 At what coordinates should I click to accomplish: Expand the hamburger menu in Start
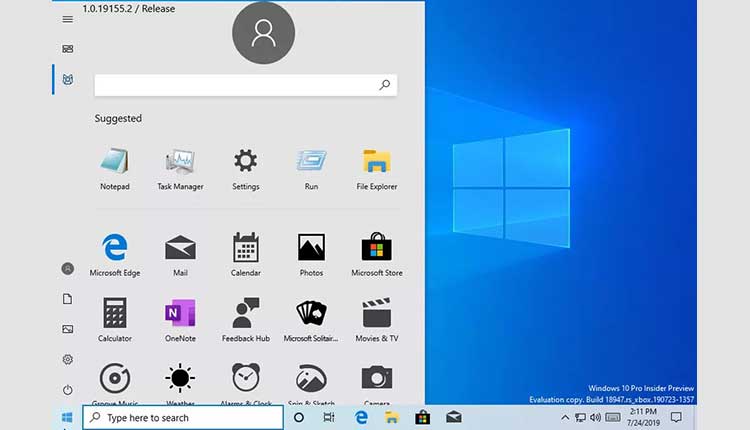[68, 19]
